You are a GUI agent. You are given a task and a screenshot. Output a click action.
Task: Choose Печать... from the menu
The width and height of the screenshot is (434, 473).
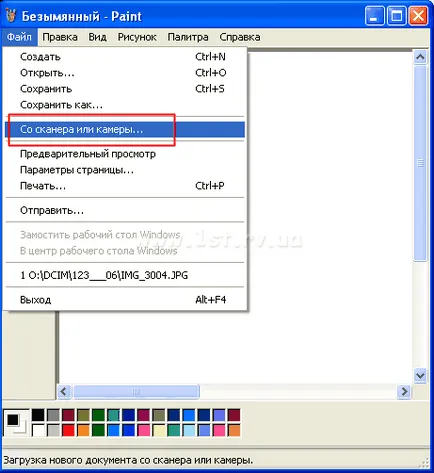(x=125, y=186)
